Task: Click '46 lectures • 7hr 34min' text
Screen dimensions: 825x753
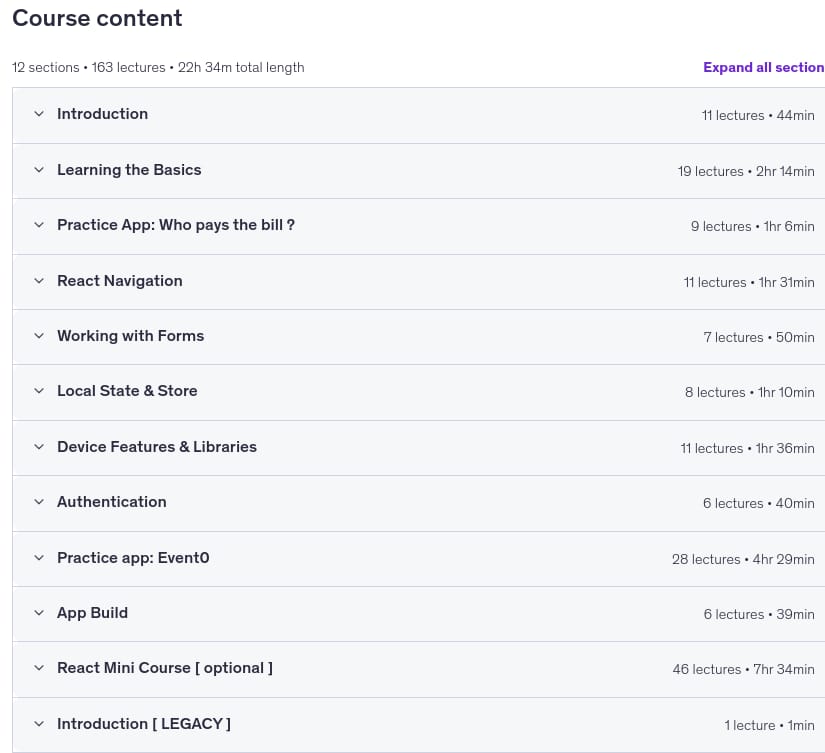Action: [743, 669]
